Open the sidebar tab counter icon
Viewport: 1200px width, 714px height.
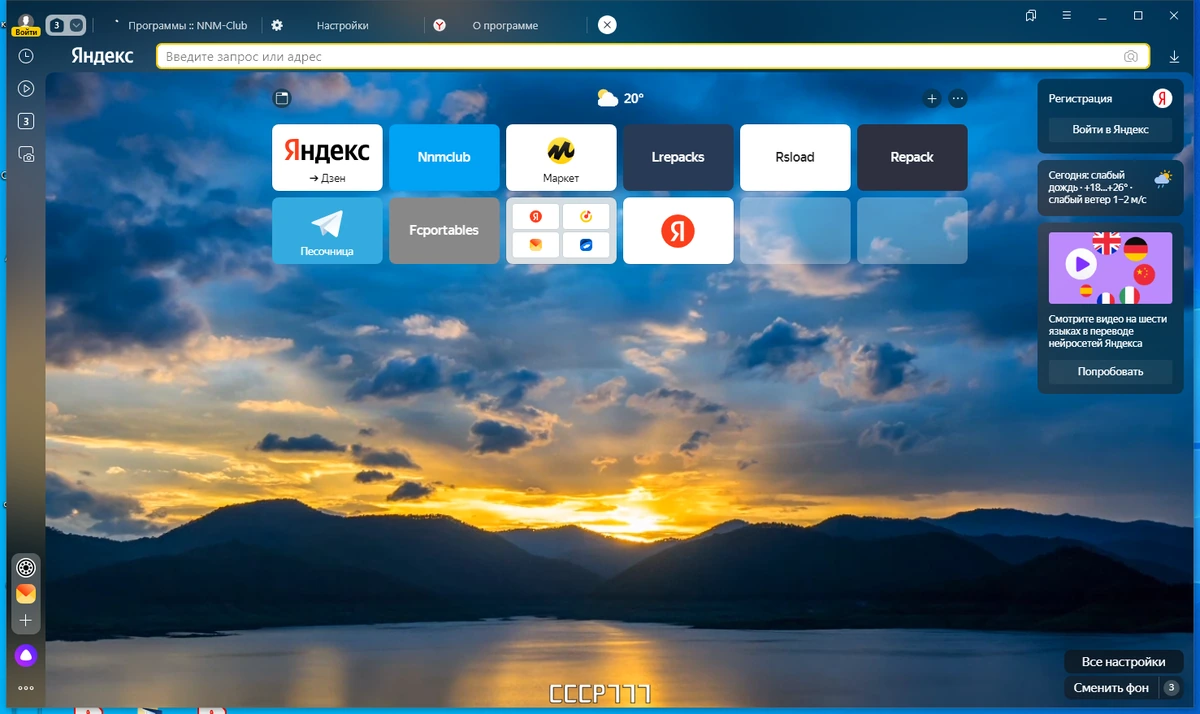point(26,121)
